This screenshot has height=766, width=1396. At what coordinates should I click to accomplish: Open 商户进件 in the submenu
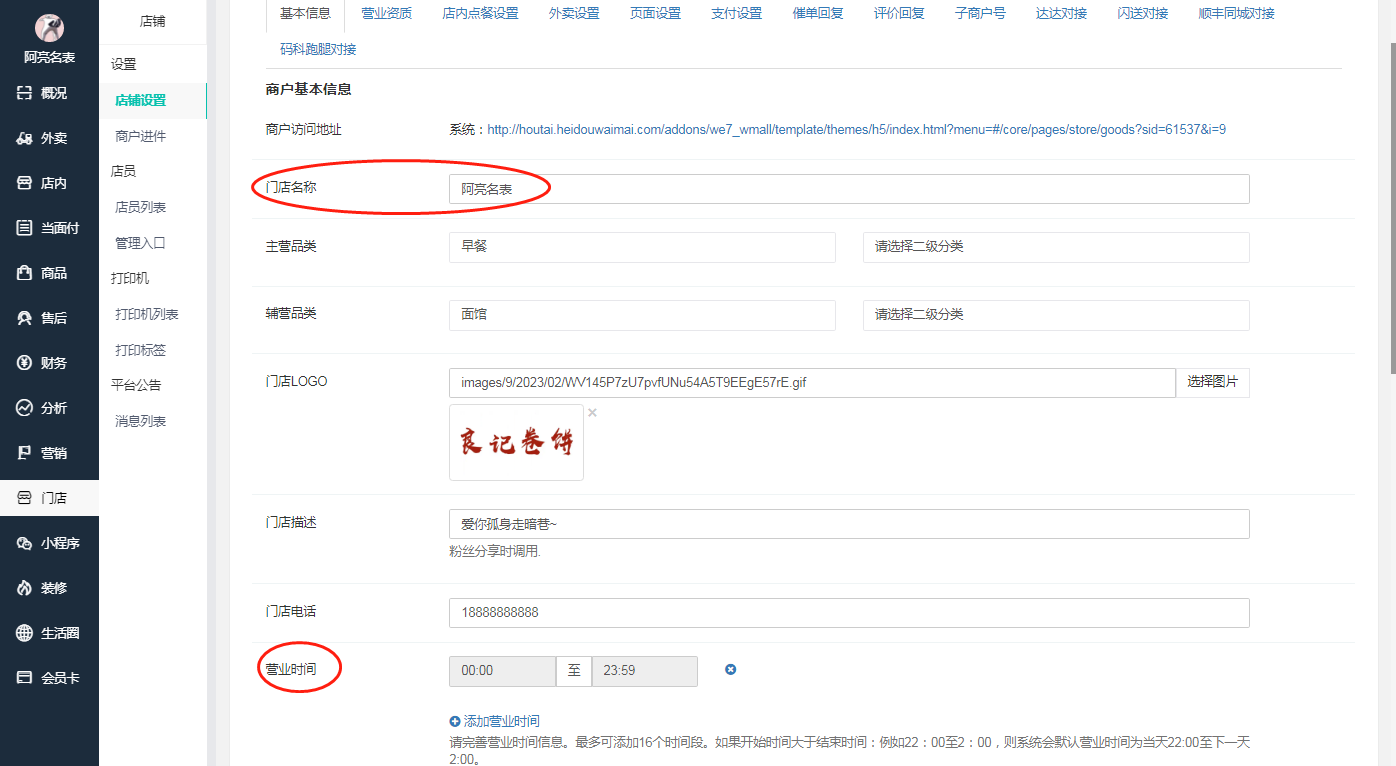tap(141, 136)
